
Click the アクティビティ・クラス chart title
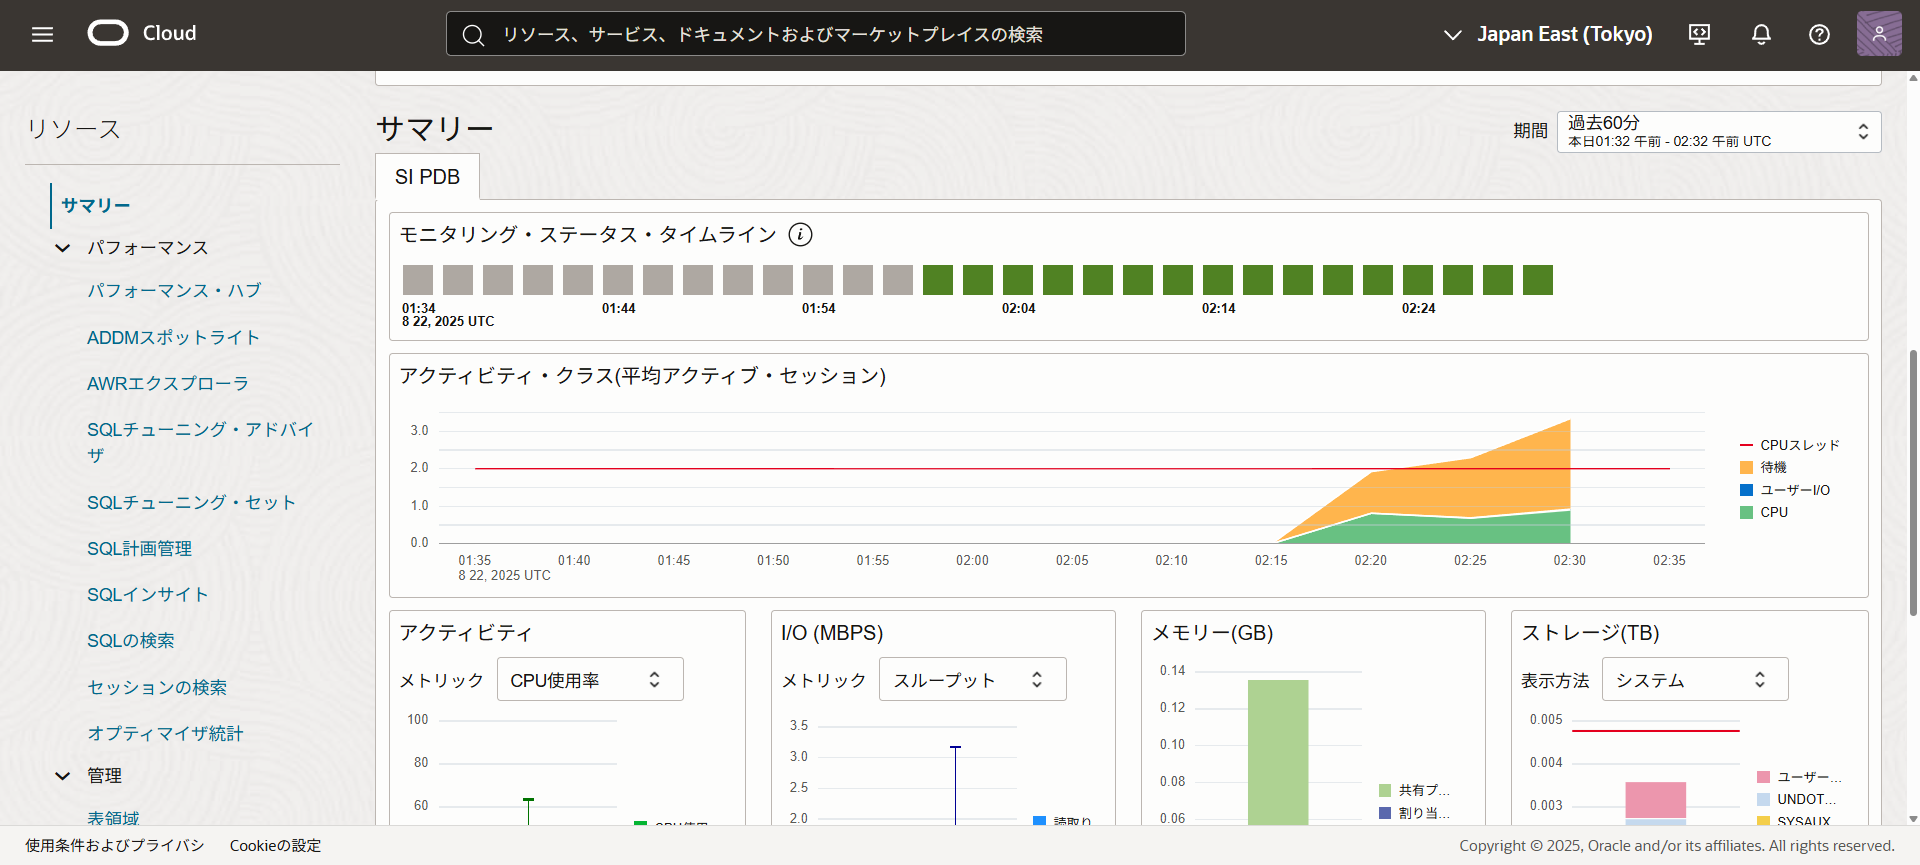(x=643, y=376)
